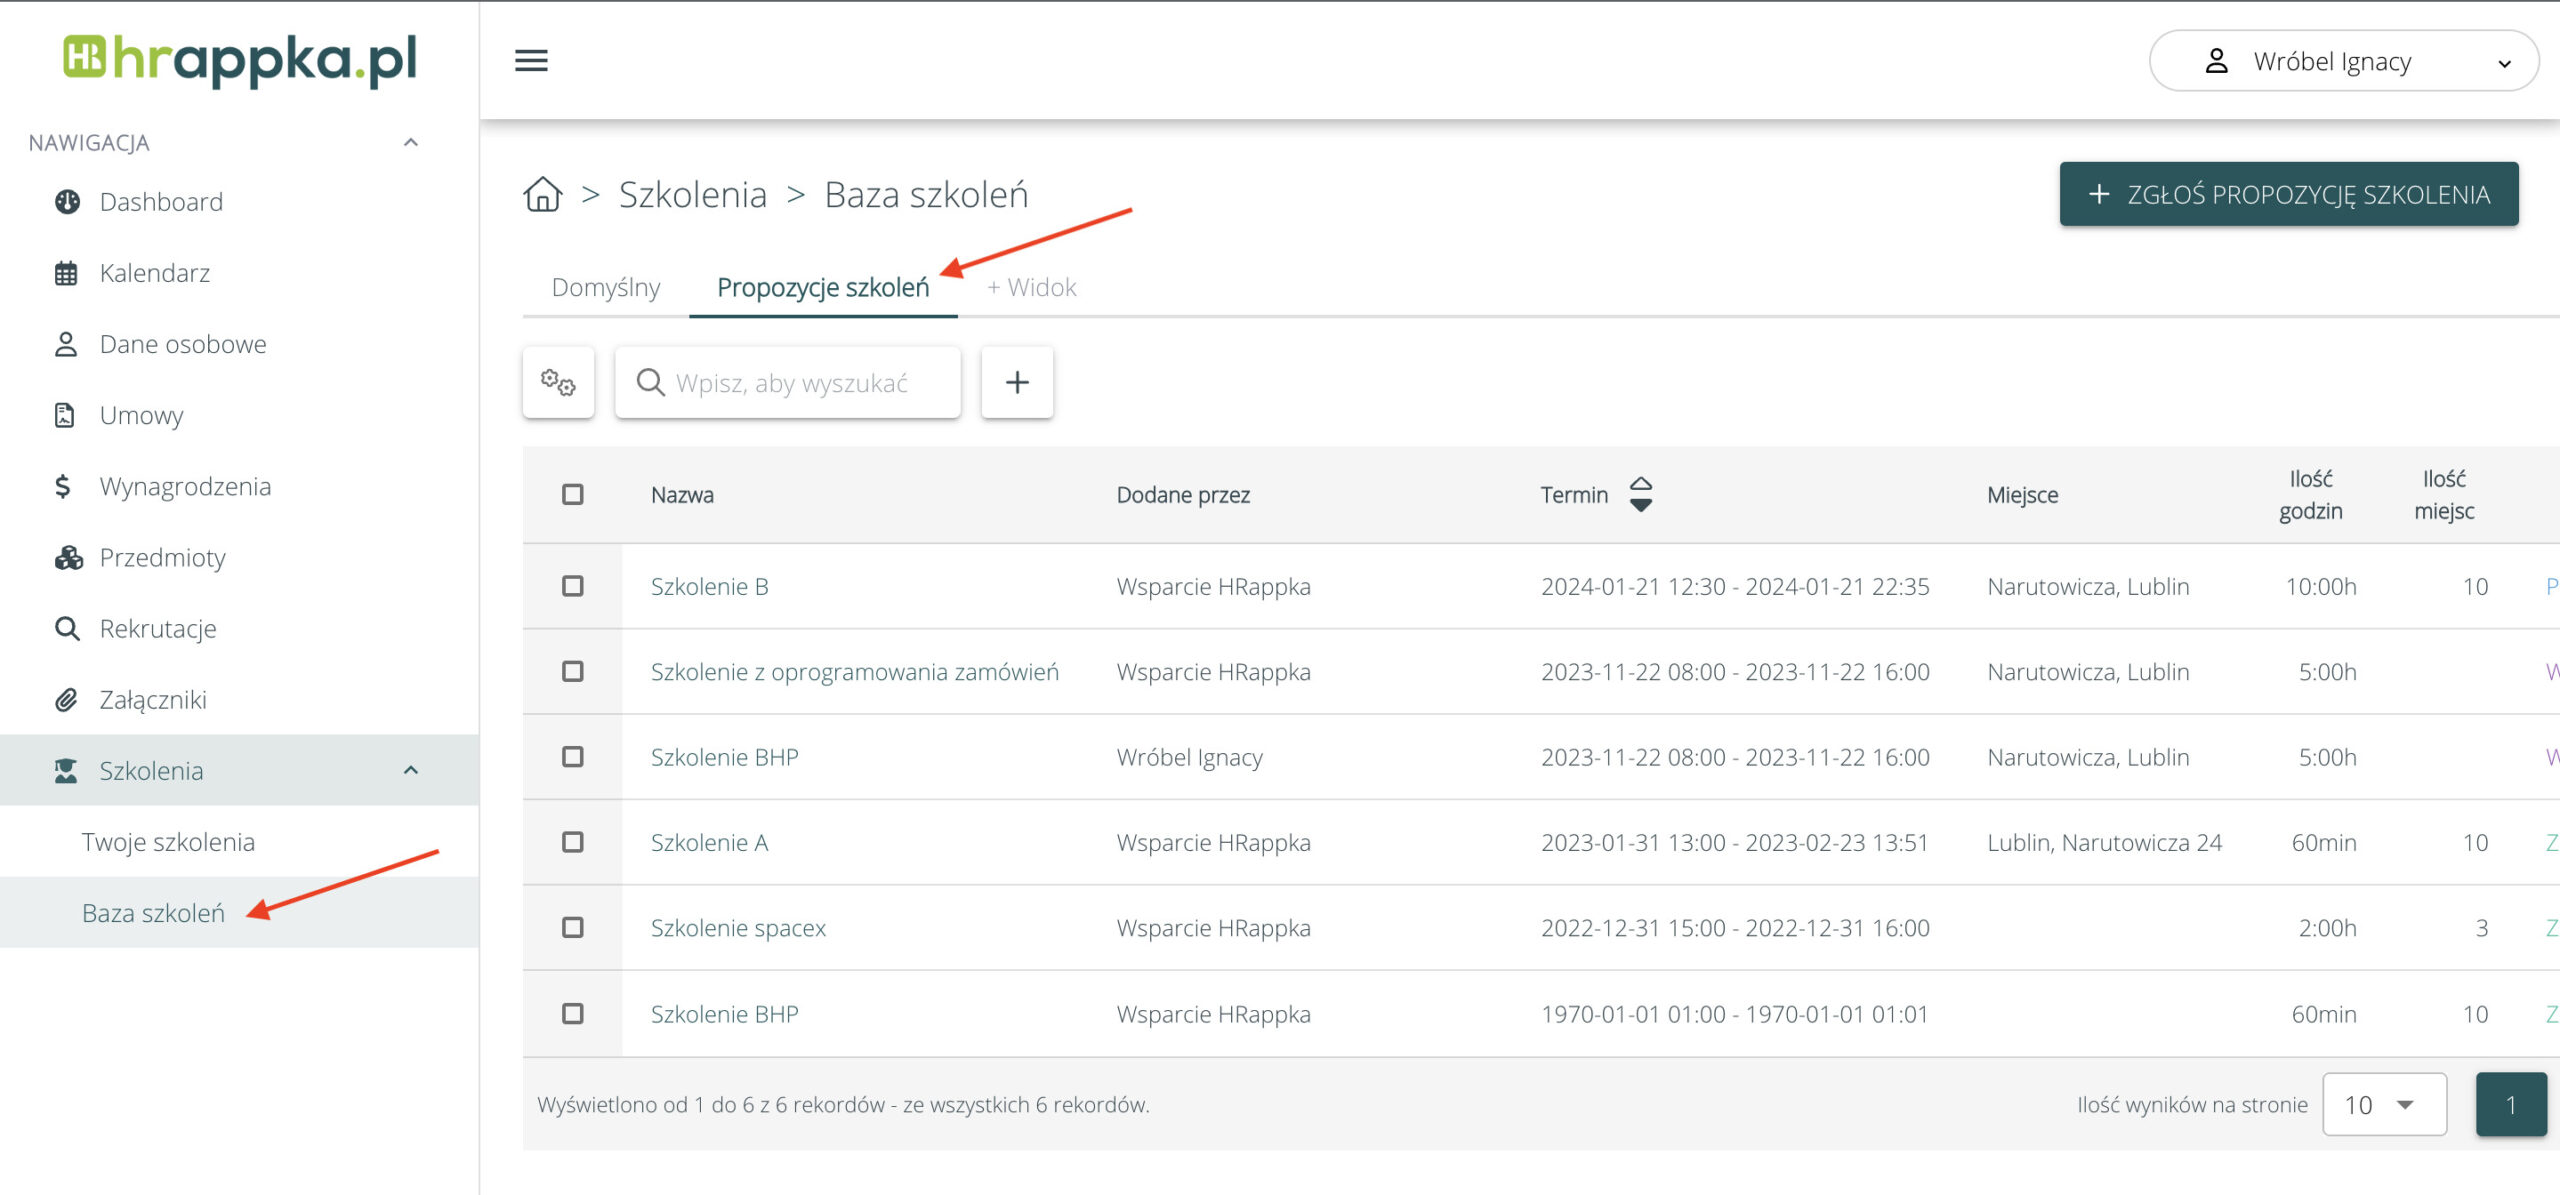The height and width of the screenshot is (1195, 2560).
Task: Open Załączniki paperclip item
Action: 152,700
